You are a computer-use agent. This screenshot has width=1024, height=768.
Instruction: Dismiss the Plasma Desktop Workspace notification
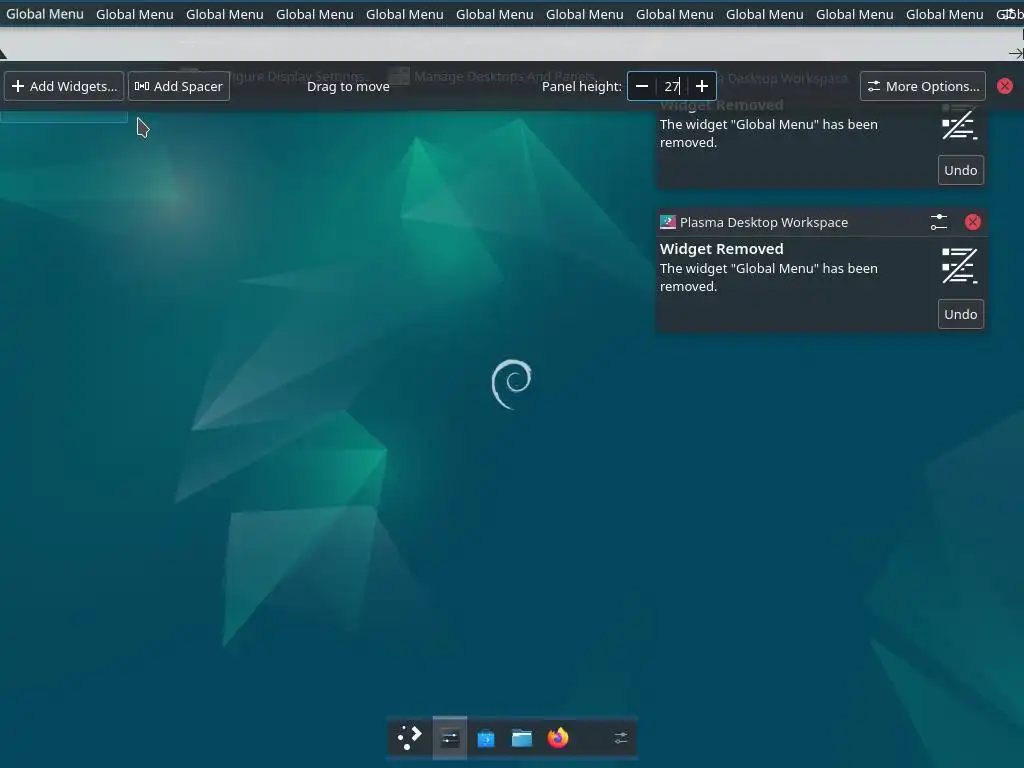click(x=972, y=222)
